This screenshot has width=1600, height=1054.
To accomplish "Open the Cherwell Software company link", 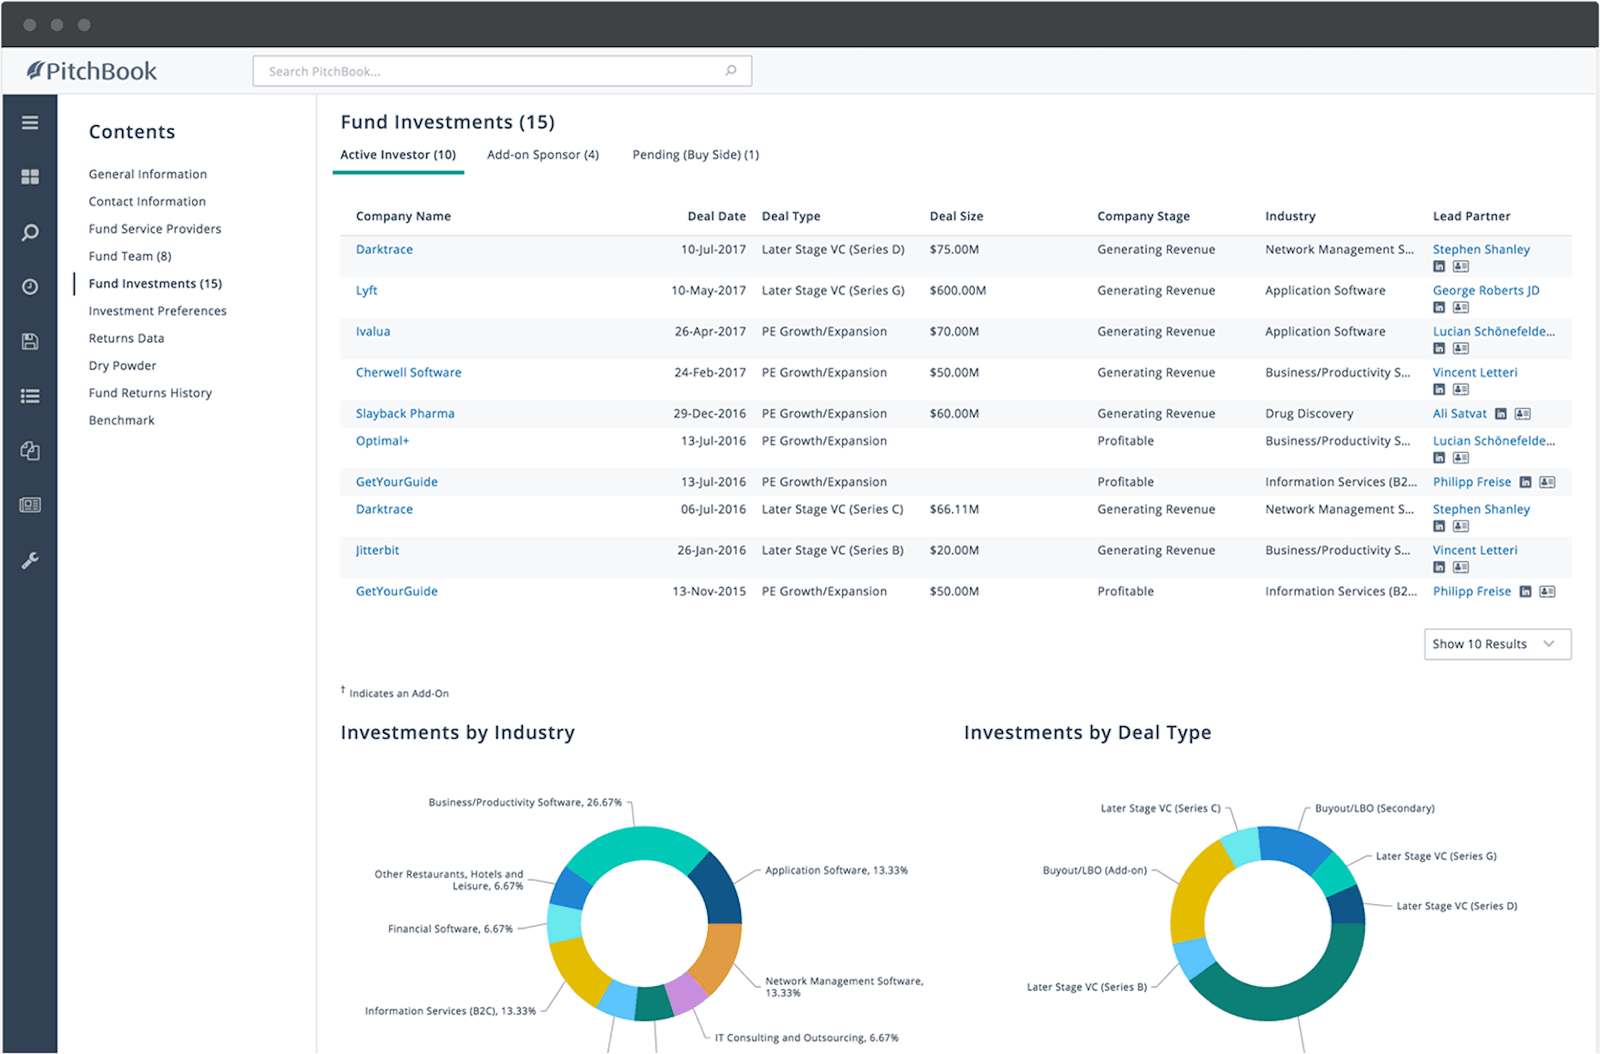I will click(408, 373).
